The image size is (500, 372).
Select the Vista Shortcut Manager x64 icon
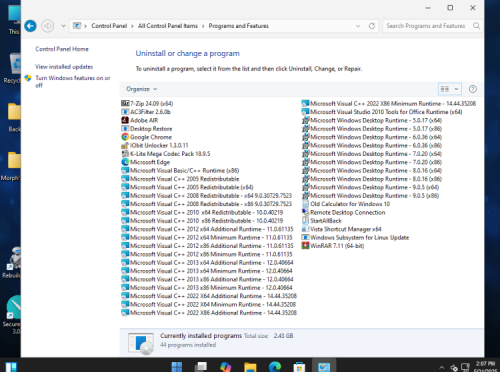tap(305, 229)
